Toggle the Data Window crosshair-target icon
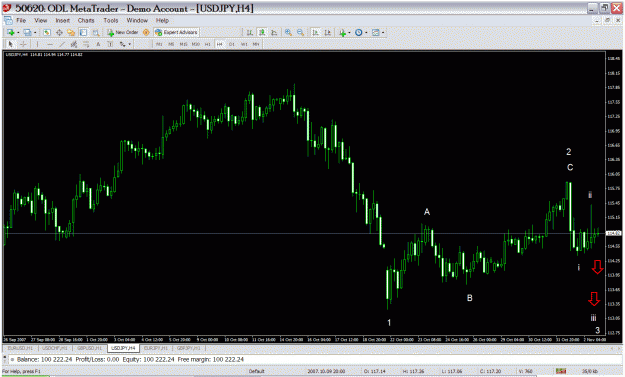Viewport: 625px width, 377px height. pyautogui.click(x=59, y=32)
